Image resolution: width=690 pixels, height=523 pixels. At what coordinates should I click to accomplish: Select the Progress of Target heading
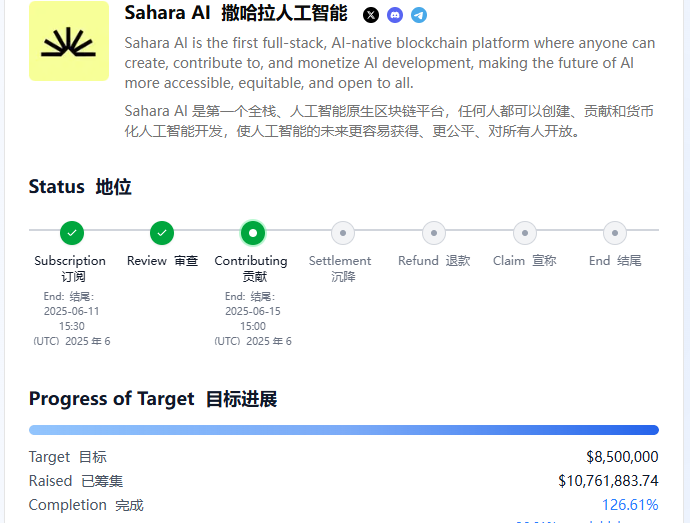(x=153, y=399)
